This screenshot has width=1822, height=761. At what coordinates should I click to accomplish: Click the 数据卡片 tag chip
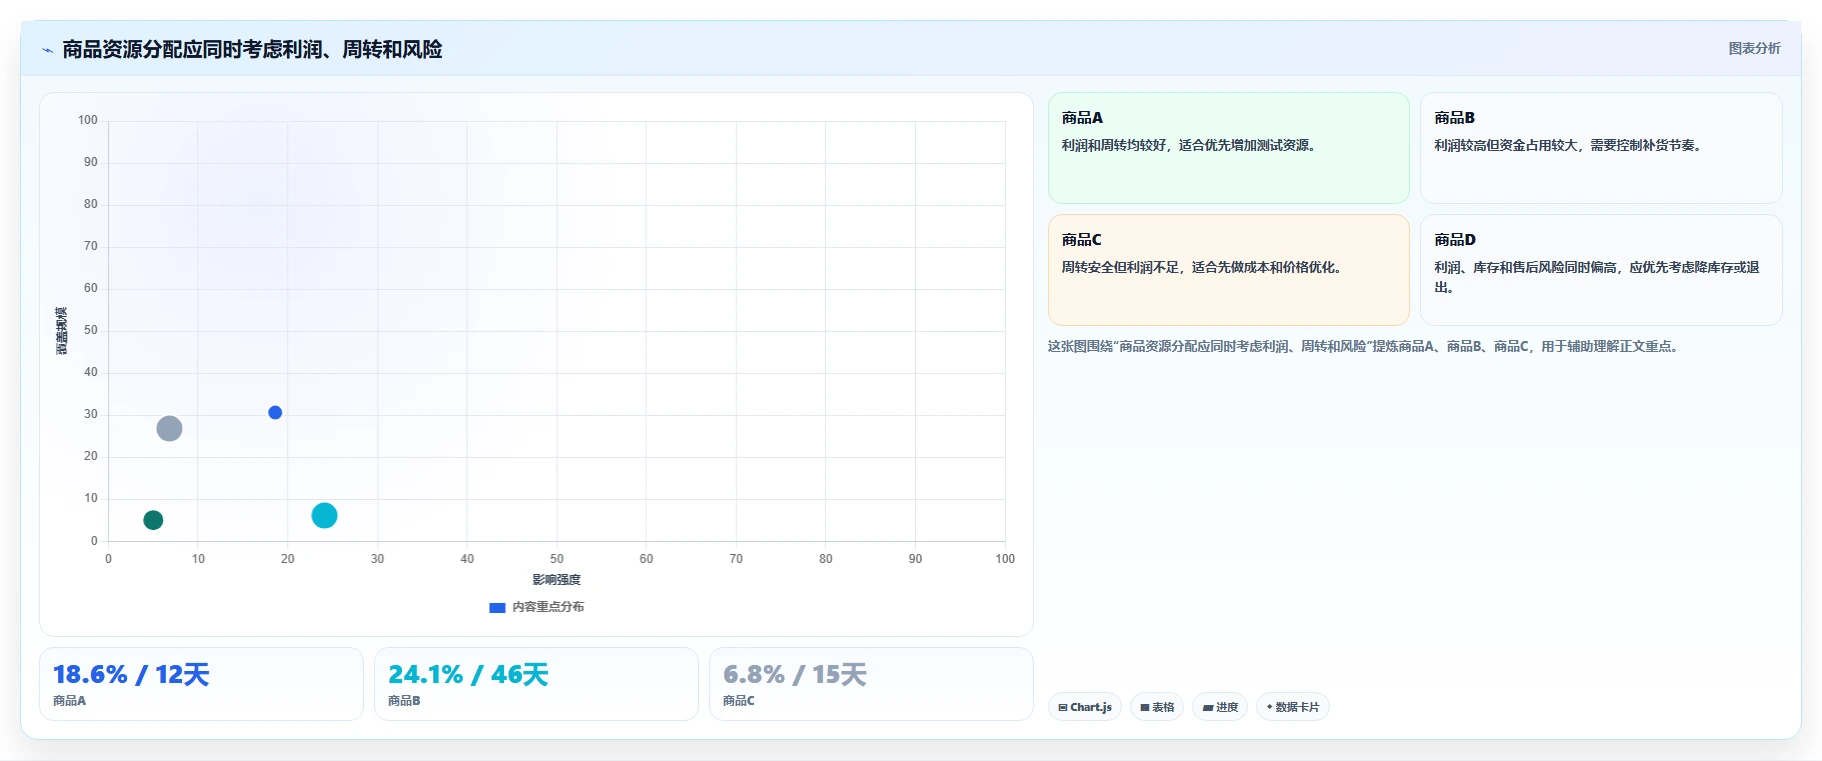(1292, 707)
